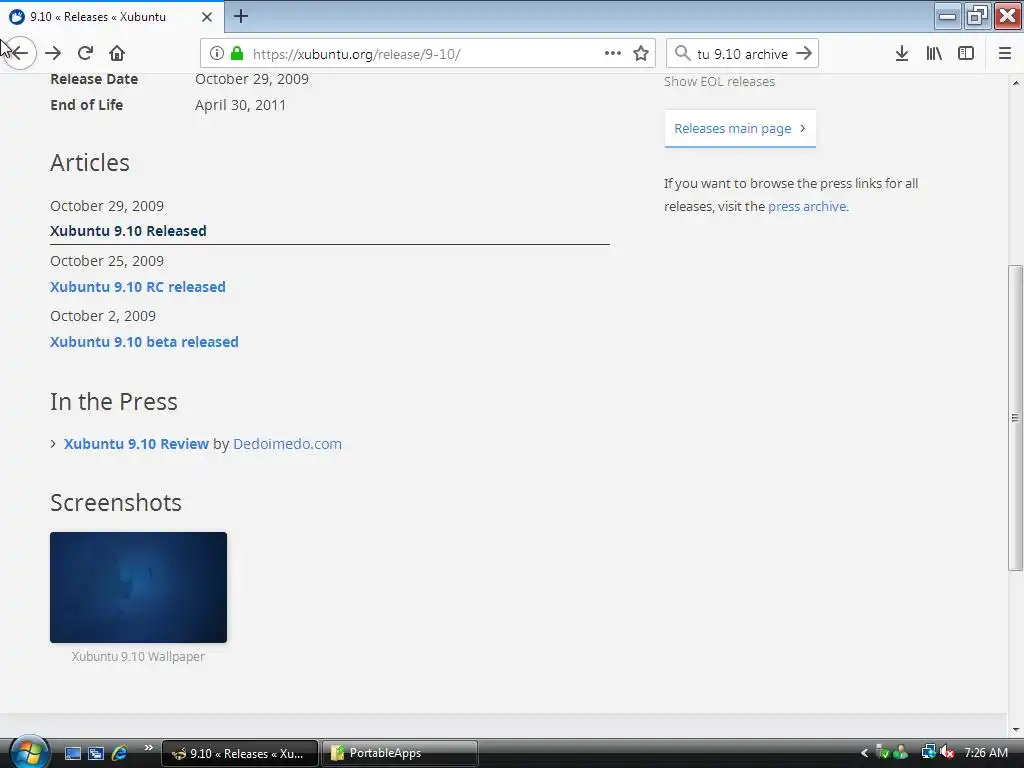Visit Dedoimedo.com link
This screenshot has width=1024, height=768.
tap(287, 443)
